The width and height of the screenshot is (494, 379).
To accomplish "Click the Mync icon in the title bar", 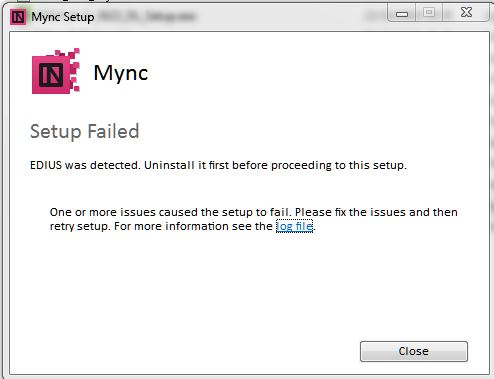I will coord(18,16).
